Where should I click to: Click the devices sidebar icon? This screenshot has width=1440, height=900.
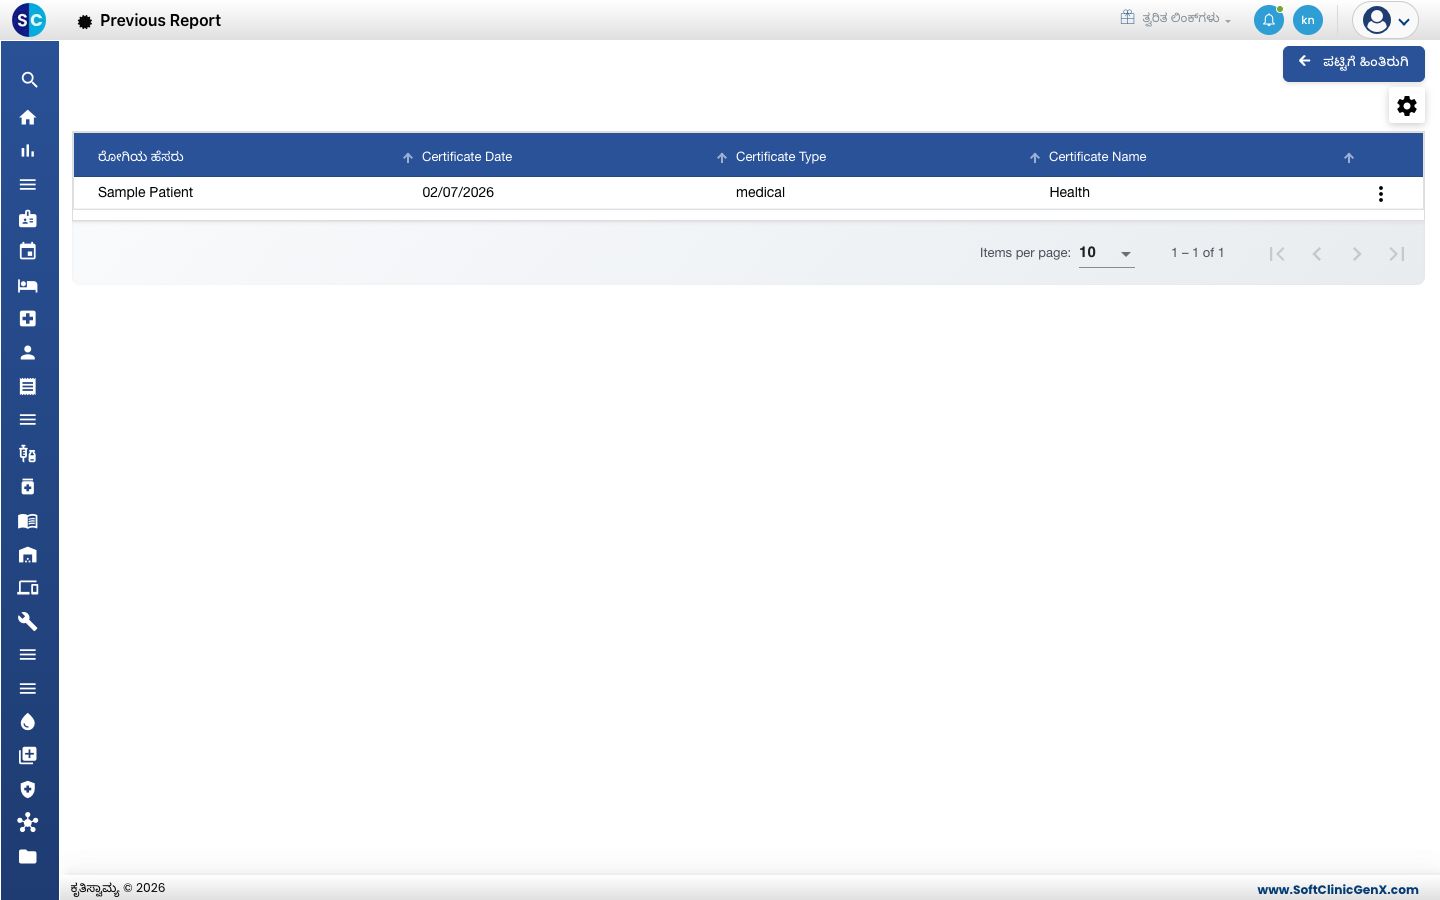(x=28, y=588)
